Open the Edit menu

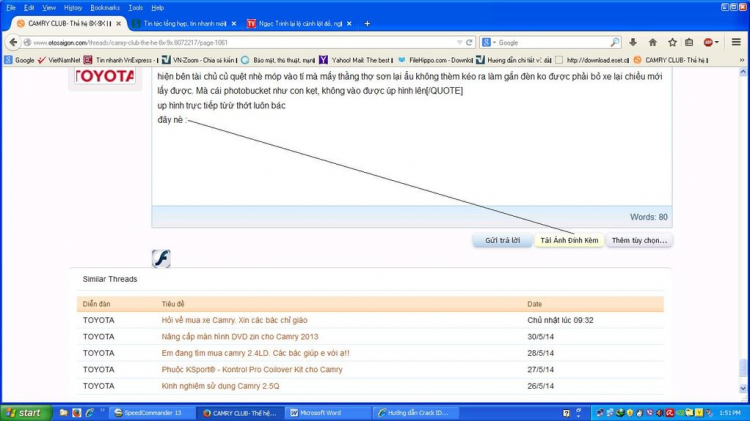(29, 8)
